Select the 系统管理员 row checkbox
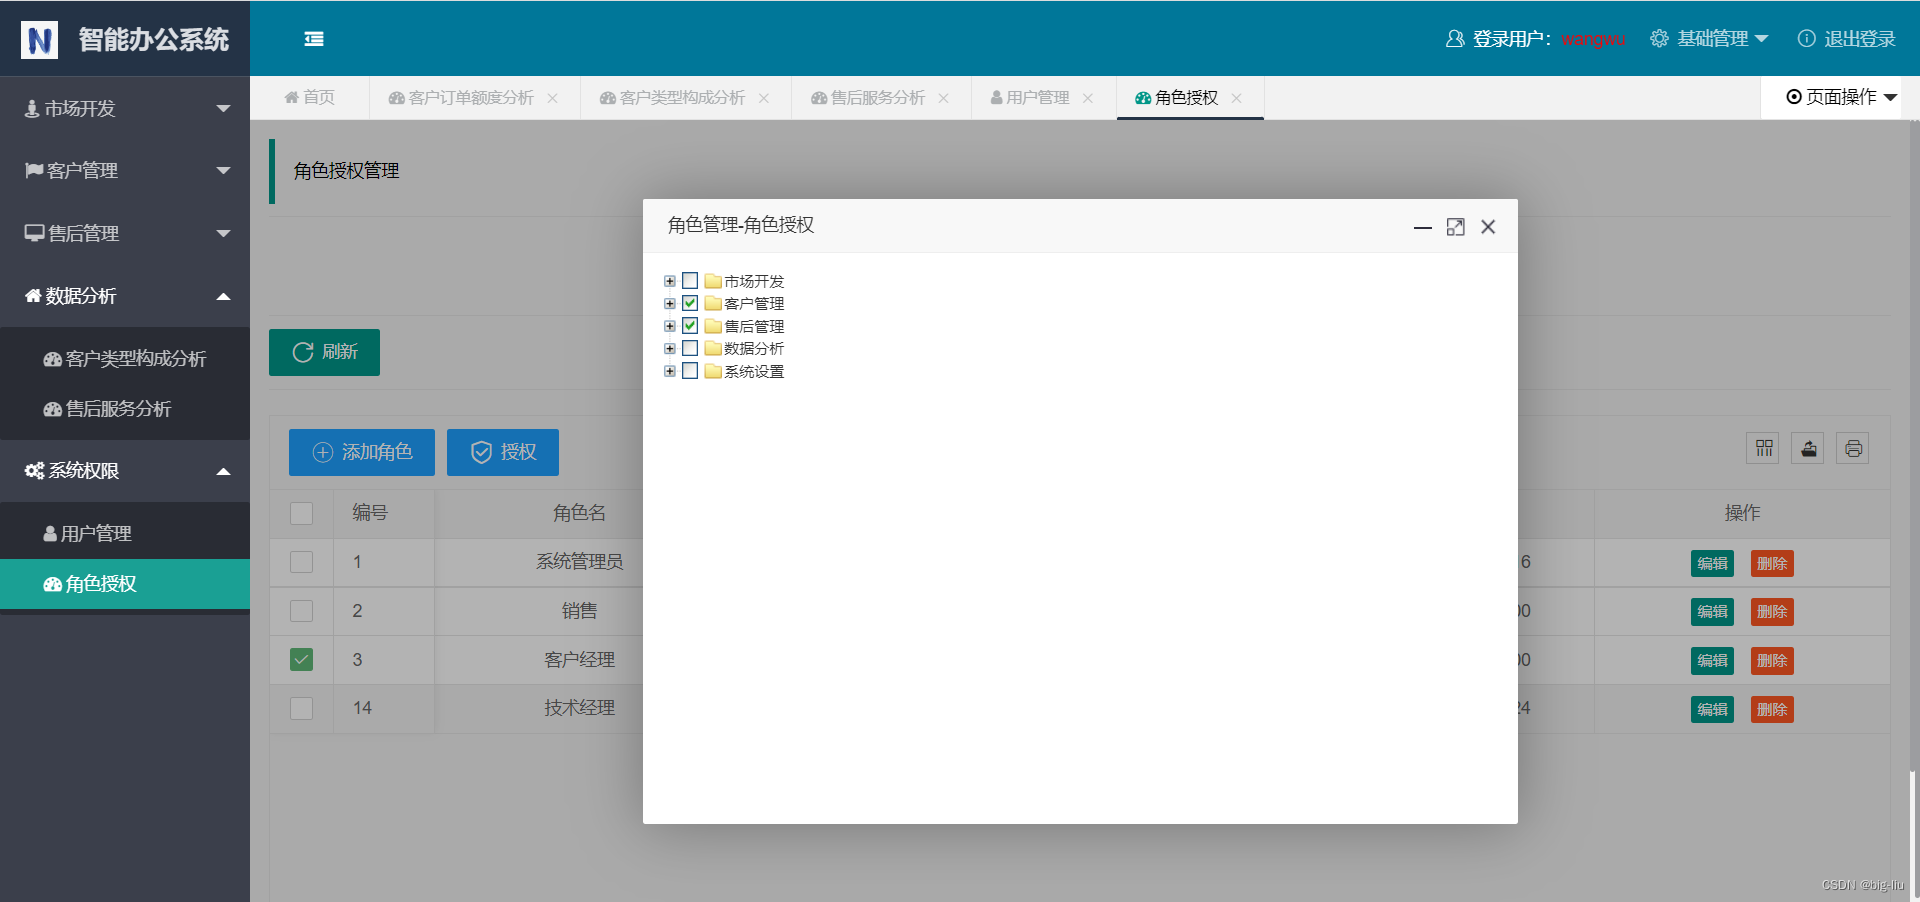This screenshot has width=1920, height=902. pos(301,562)
